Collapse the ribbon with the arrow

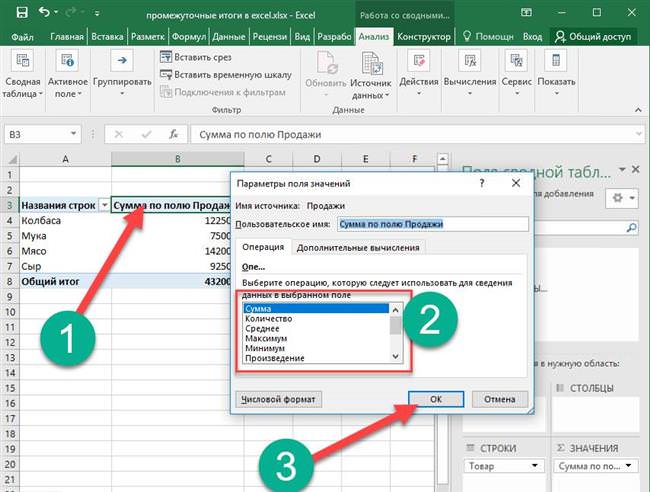pyautogui.click(x=638, y=110)
